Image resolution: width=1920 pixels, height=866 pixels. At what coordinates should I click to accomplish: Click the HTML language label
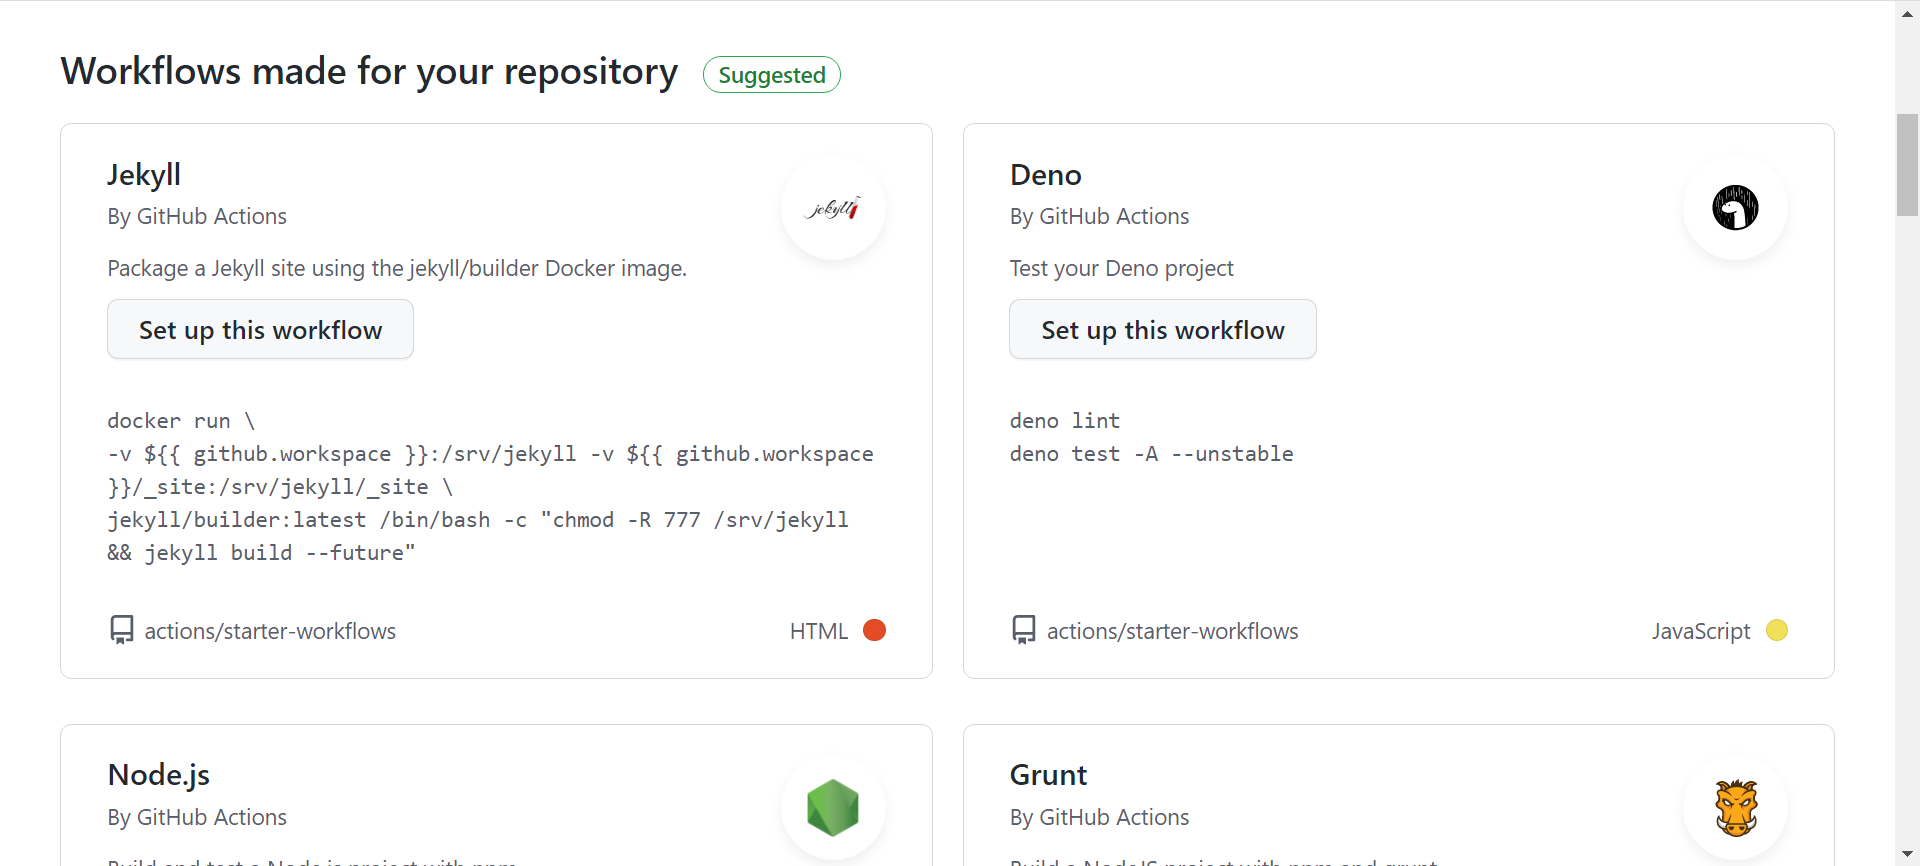(818, 631)
